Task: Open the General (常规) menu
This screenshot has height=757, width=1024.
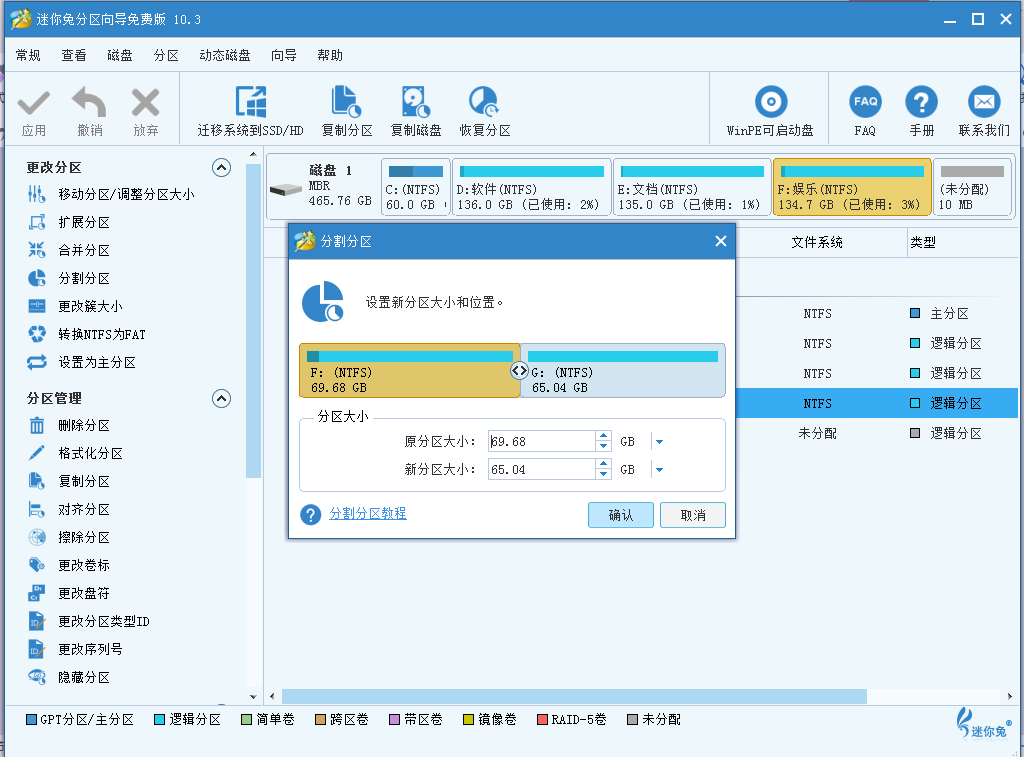Action: 28,56
